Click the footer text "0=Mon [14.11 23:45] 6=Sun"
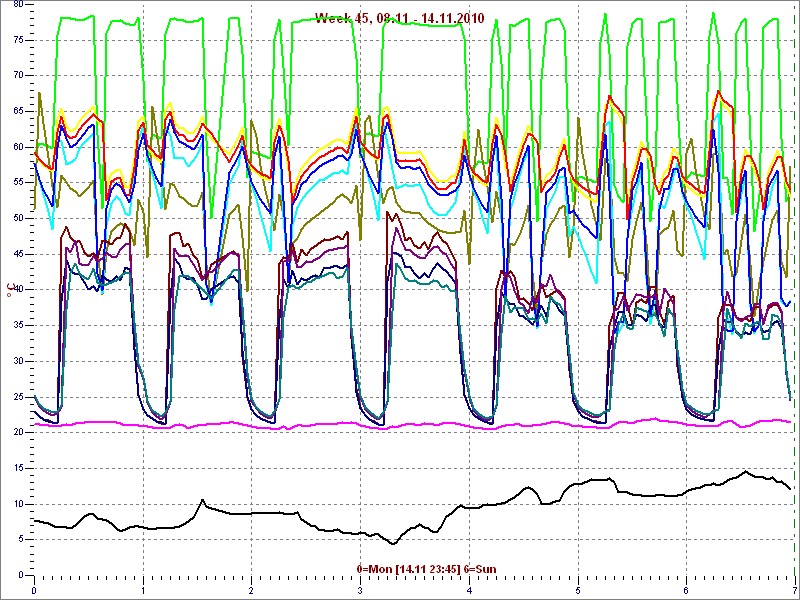The image size is (800, 600). 427,568
